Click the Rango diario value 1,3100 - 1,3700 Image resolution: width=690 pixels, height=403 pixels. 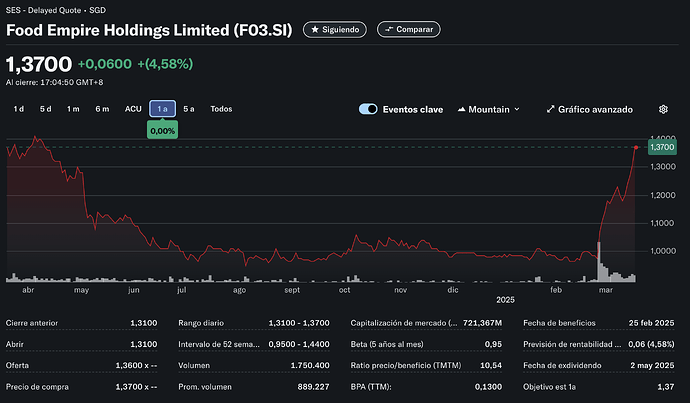(299, 323)
